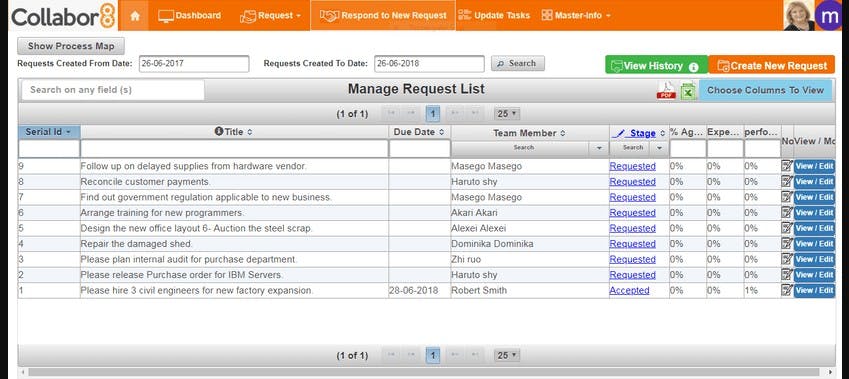The width and height of the screenshot is (849, 379).
Task: Open Update Tasks in the navbar
Action: click(494, 16)
